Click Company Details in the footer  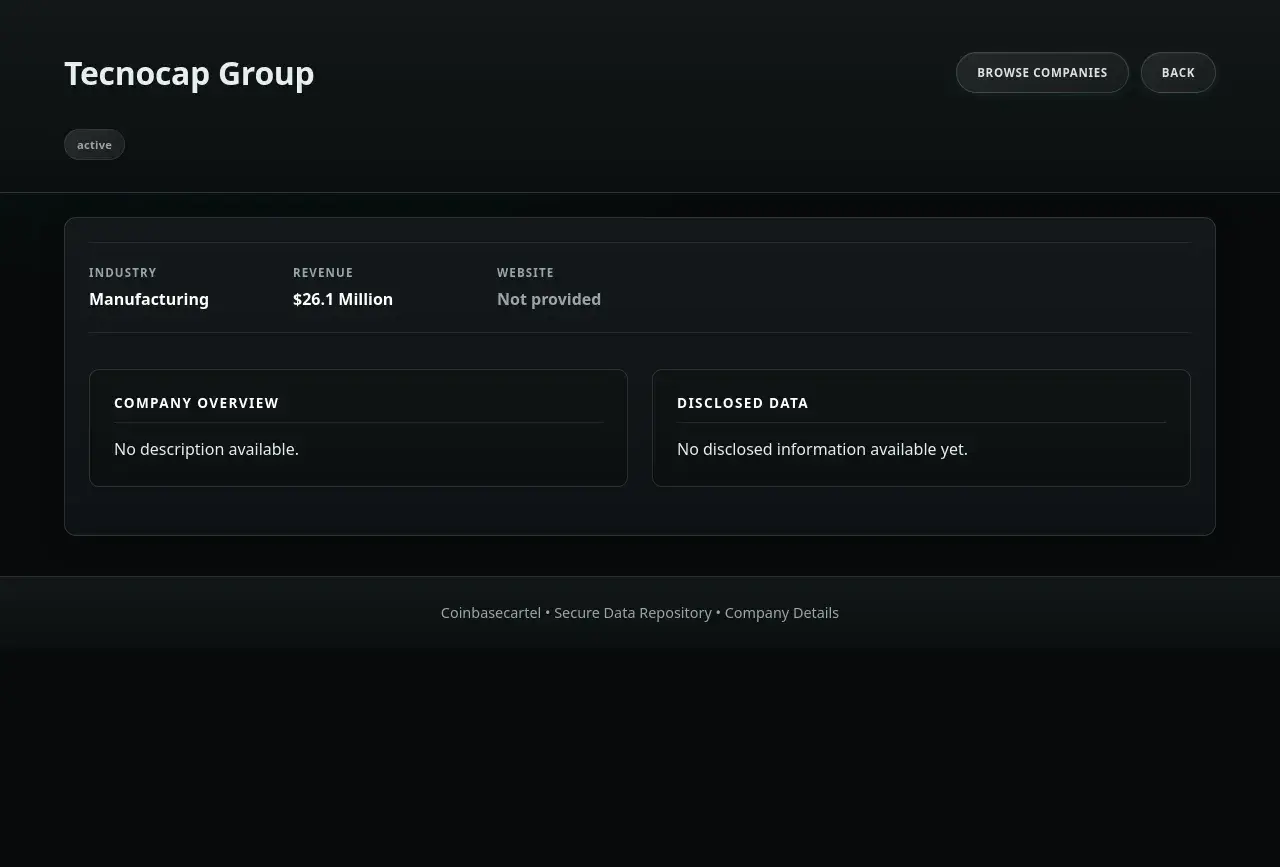(782, 613)
